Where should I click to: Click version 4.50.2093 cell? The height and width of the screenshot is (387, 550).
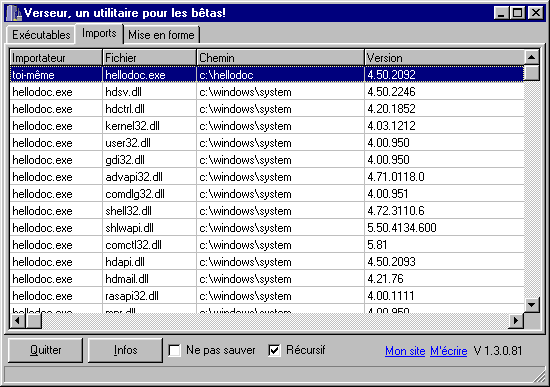tap(444, 262)
